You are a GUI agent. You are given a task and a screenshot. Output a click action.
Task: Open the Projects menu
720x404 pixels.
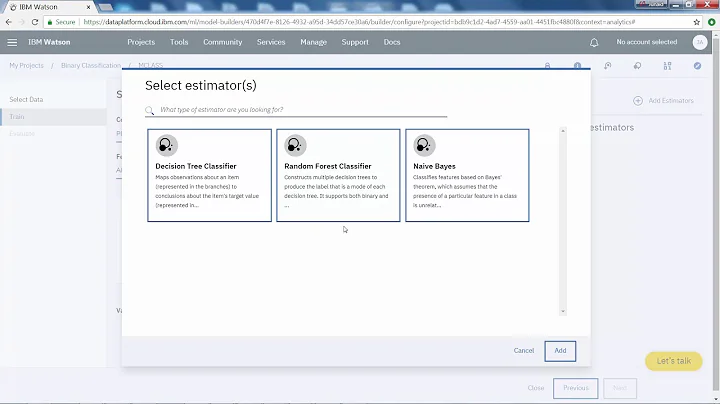[141, 42]
